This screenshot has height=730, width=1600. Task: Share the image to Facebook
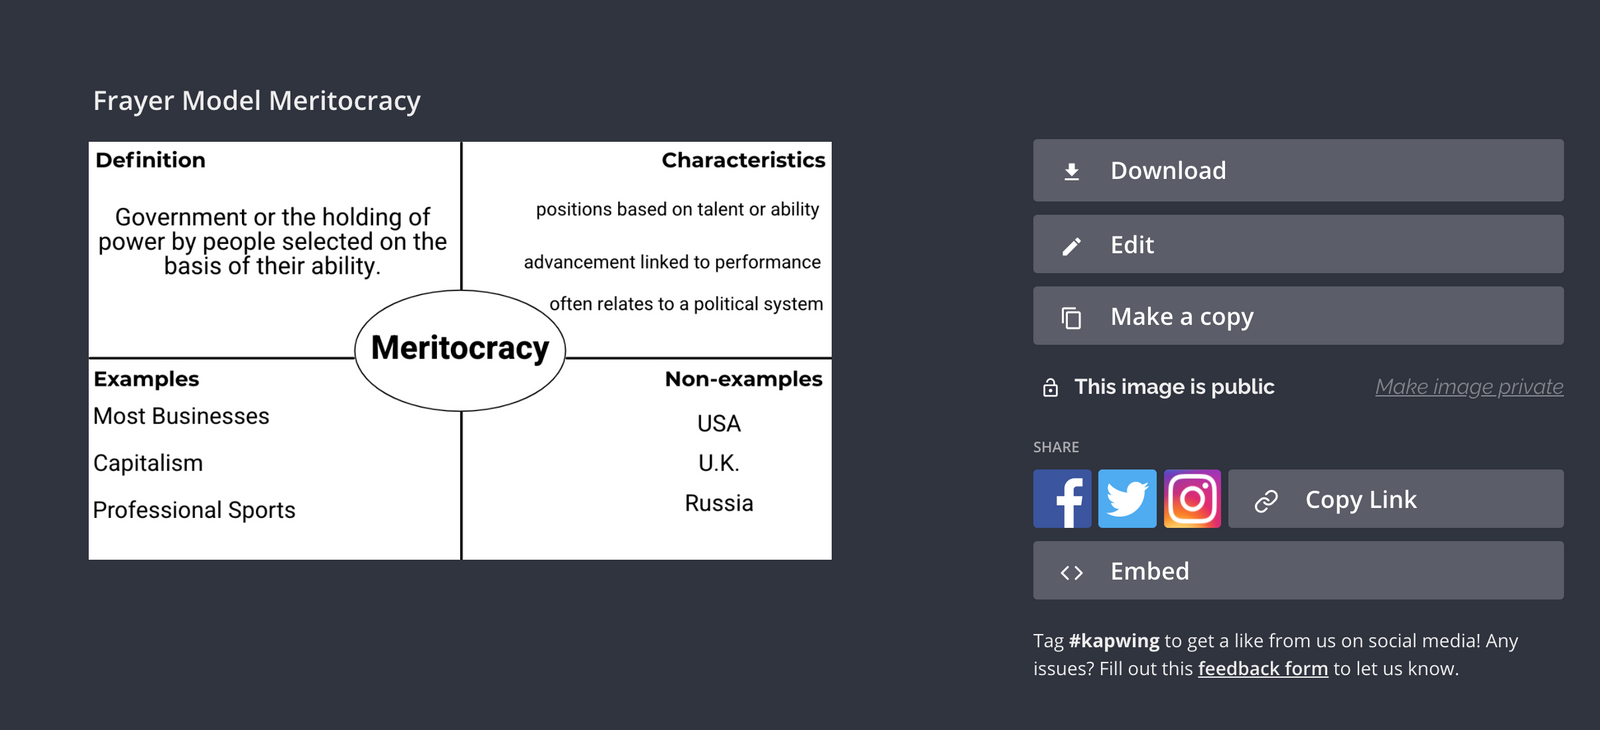1062,498
